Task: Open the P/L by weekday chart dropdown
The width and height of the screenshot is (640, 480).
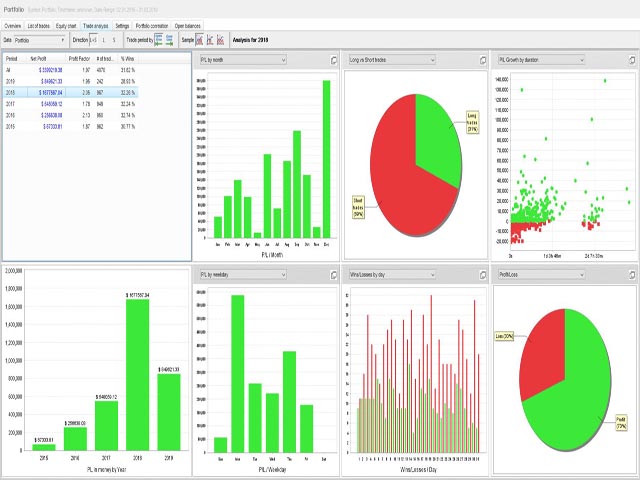Action: pyautogui.click(x=243, y=274)
